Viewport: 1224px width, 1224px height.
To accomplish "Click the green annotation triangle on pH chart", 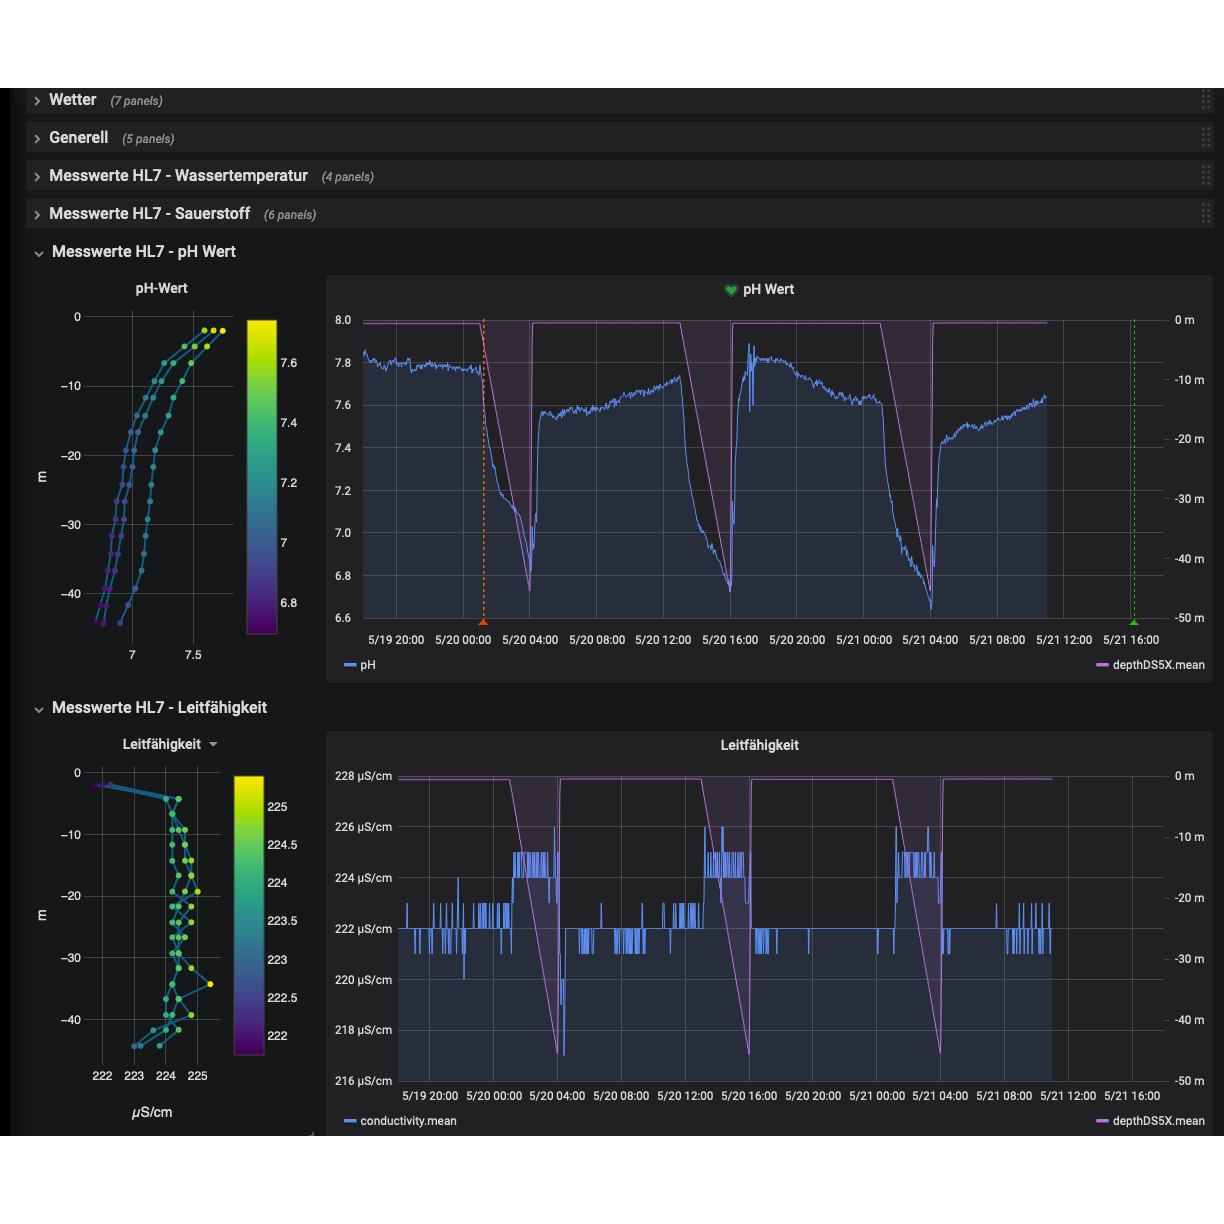I will point(1133,621).
